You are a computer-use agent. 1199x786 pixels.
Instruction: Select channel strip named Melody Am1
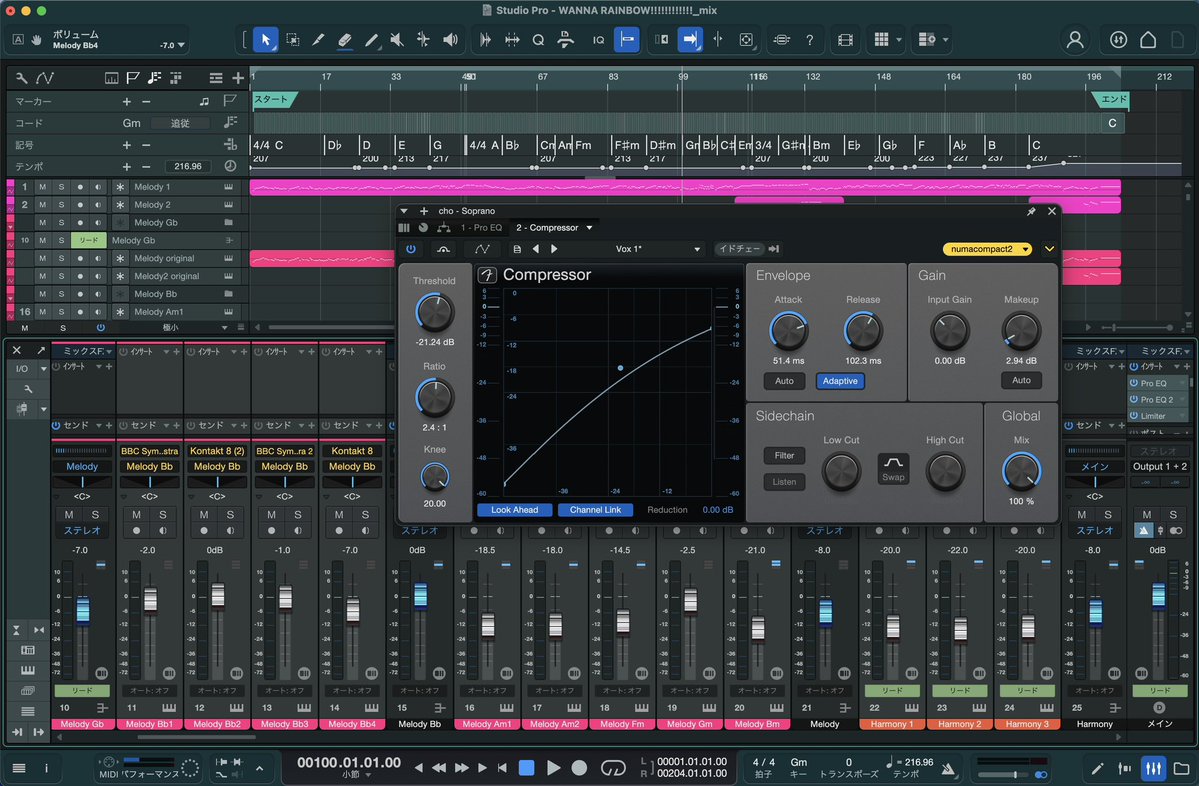click(486, 724)
